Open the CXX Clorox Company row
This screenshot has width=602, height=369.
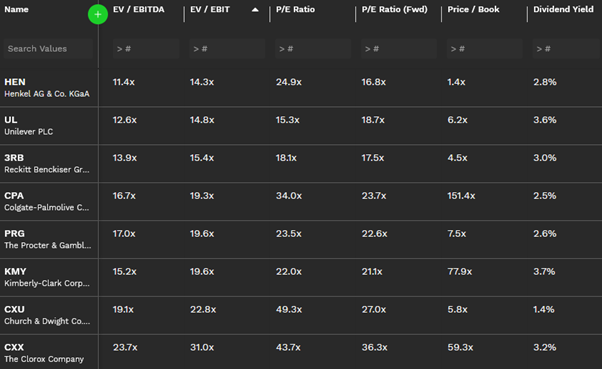[x=301, y=352]
